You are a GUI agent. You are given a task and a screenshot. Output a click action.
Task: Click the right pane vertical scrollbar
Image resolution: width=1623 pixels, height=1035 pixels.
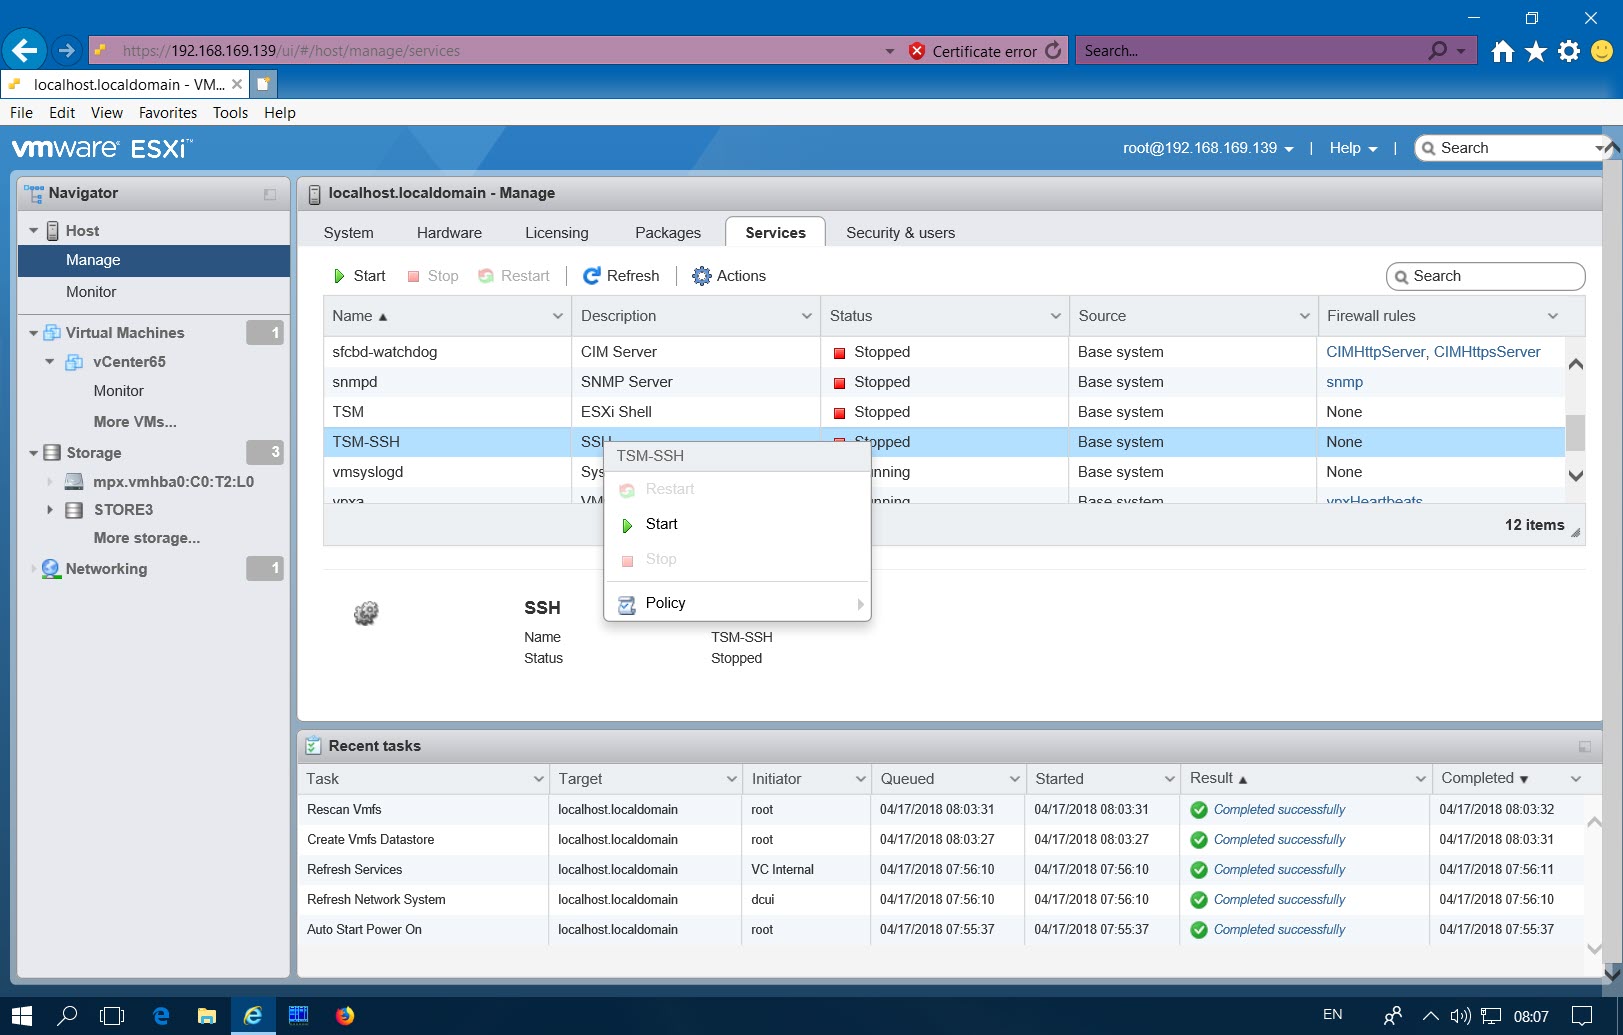pos(1575,433)
